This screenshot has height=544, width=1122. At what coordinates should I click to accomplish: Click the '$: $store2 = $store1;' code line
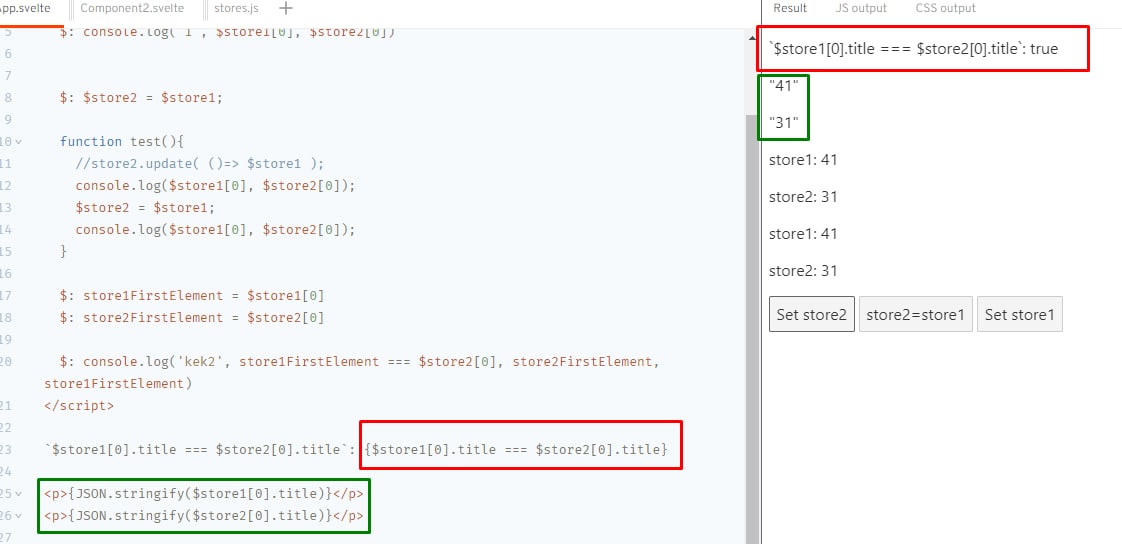tap(141, 98)
